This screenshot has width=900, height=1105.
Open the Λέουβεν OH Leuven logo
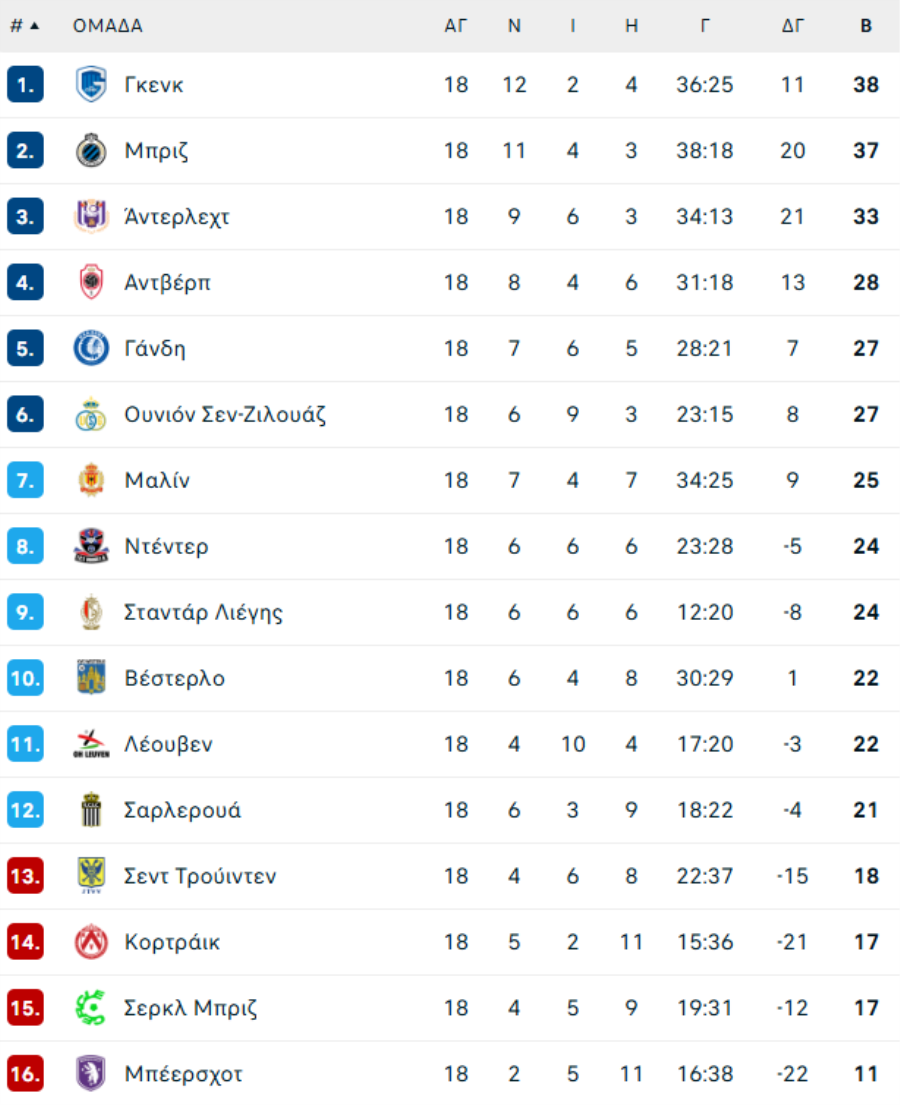point(91,744)
